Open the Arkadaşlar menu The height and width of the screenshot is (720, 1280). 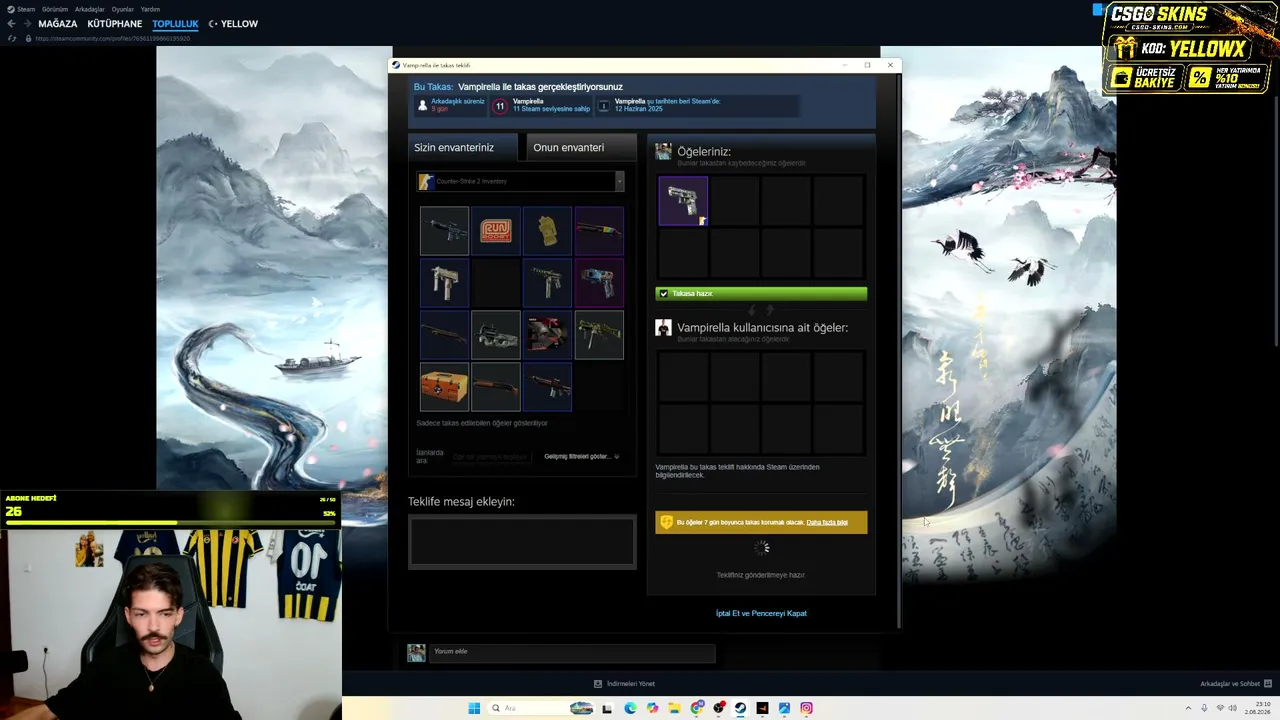[90, 9]
